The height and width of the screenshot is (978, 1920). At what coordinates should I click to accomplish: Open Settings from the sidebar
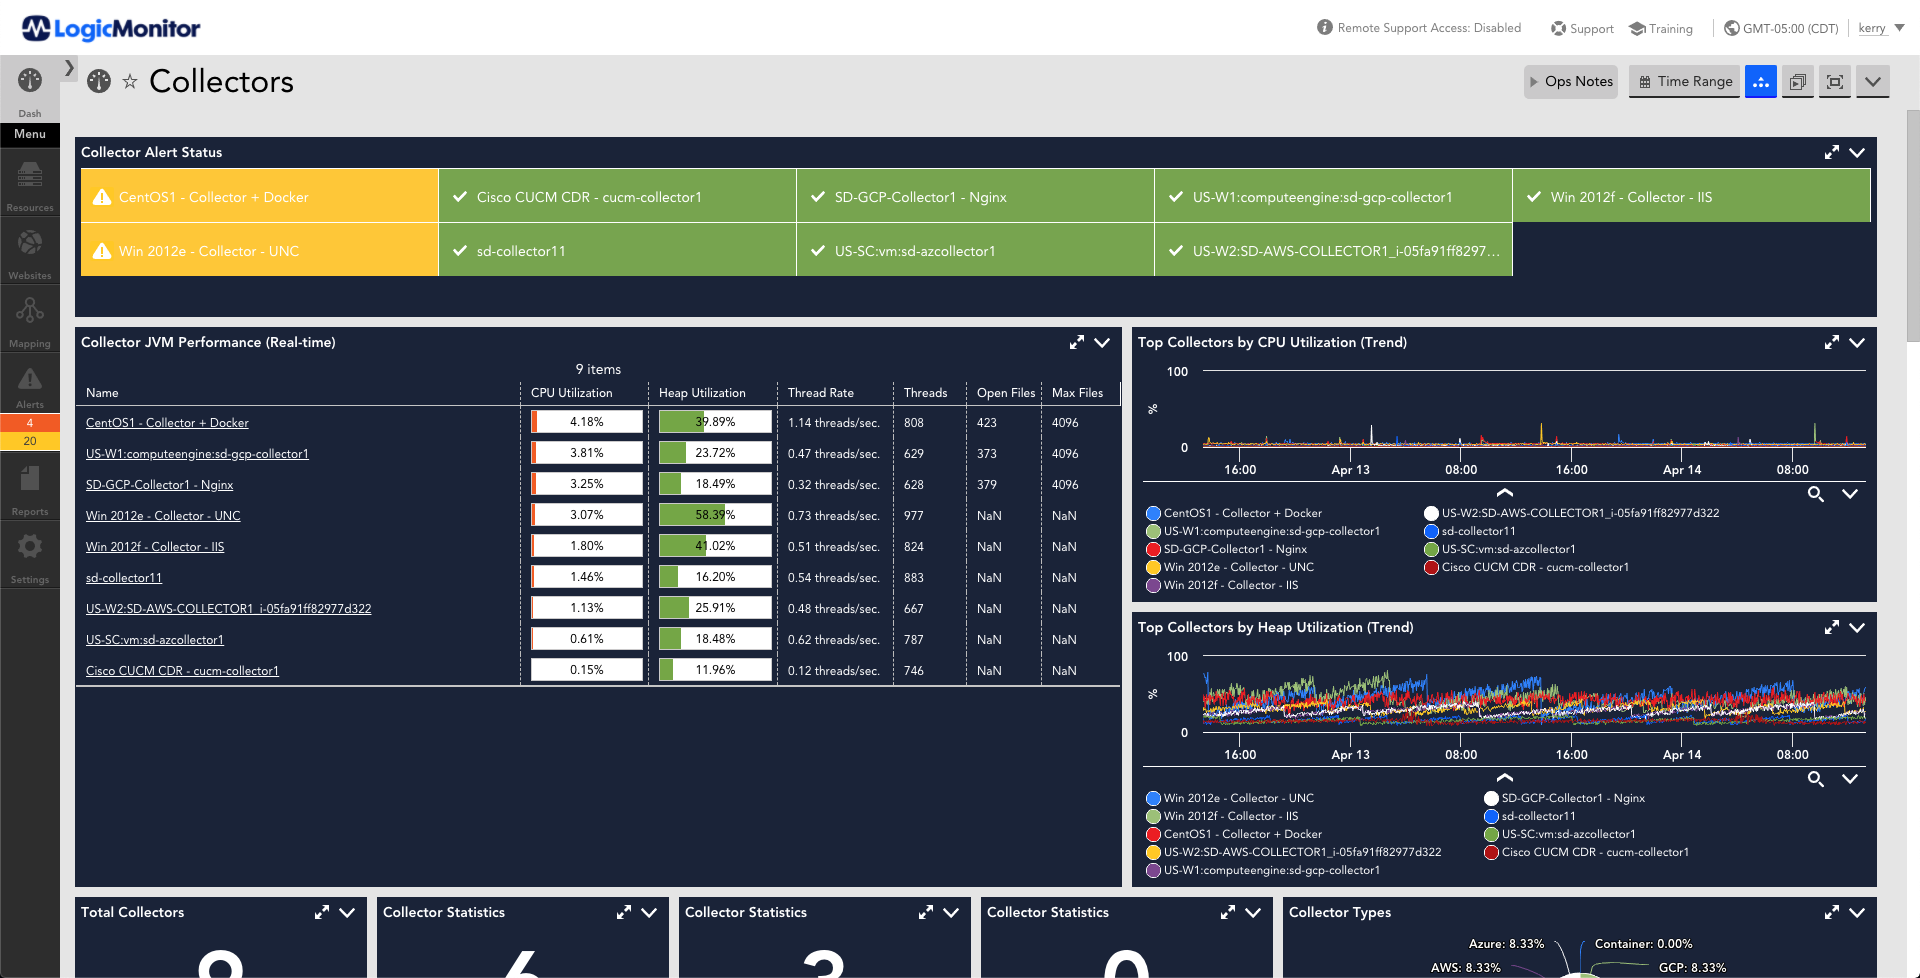pyautogui.click(x=30, y=556)
